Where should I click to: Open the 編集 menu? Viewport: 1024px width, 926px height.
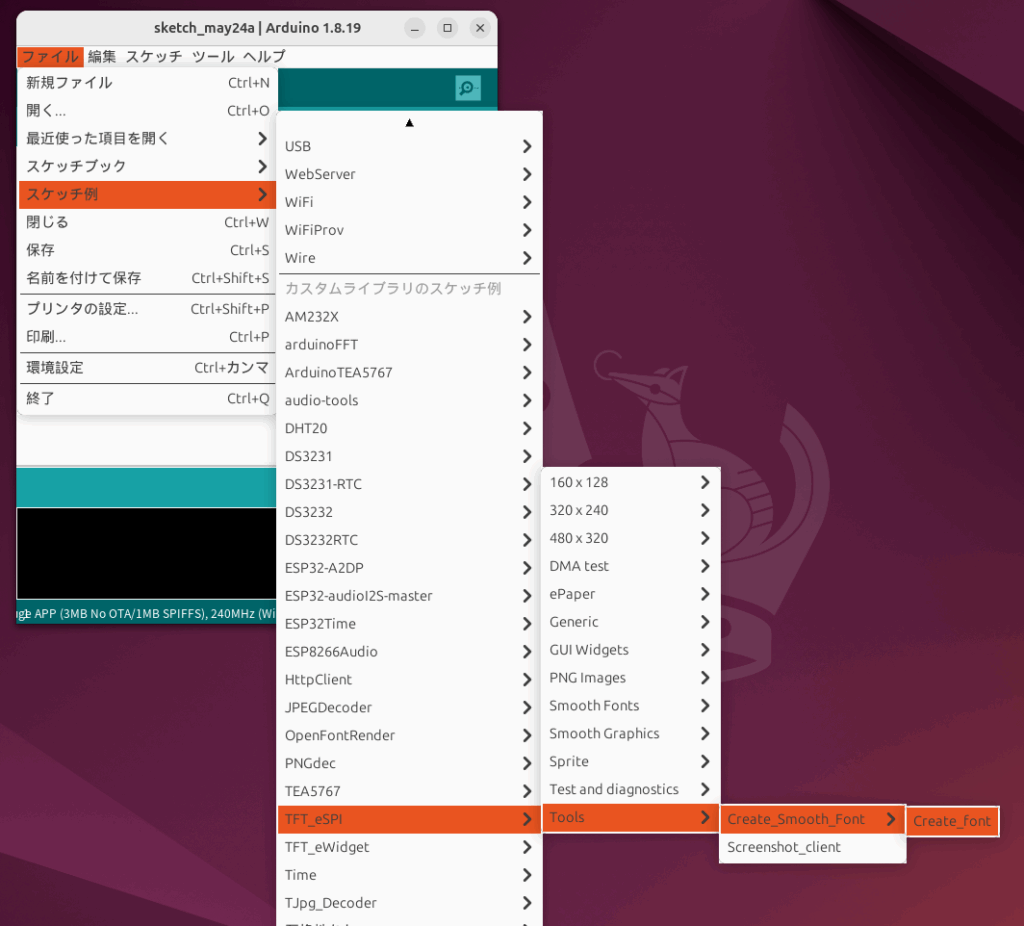coord(102,57)
